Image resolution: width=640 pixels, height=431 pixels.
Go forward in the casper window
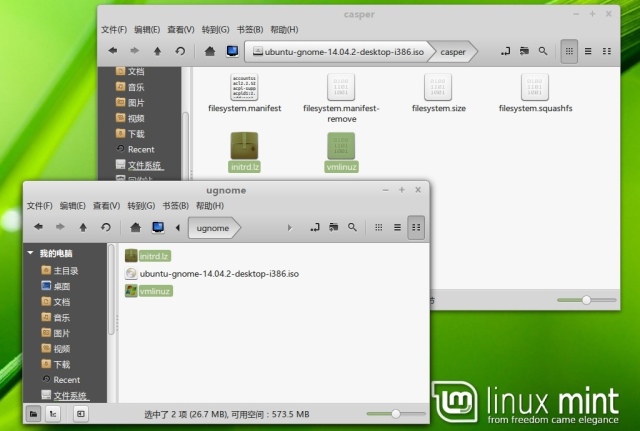pyautogui.click(x=134, y=51)
